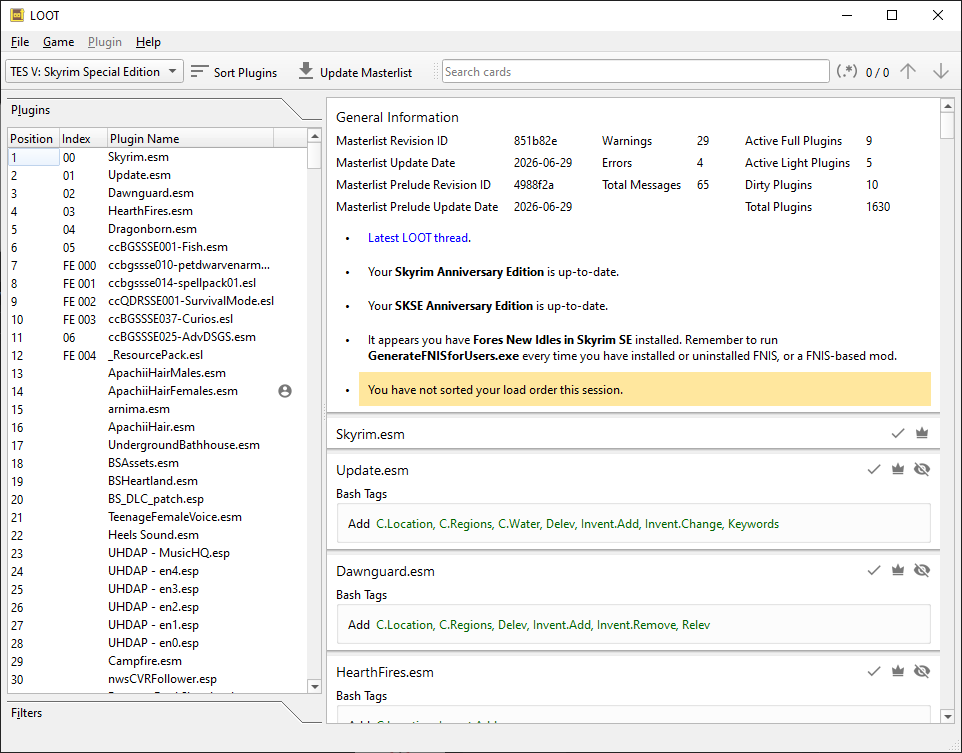Click the crown icon on HearthFires.esm card

pos(898,671)
